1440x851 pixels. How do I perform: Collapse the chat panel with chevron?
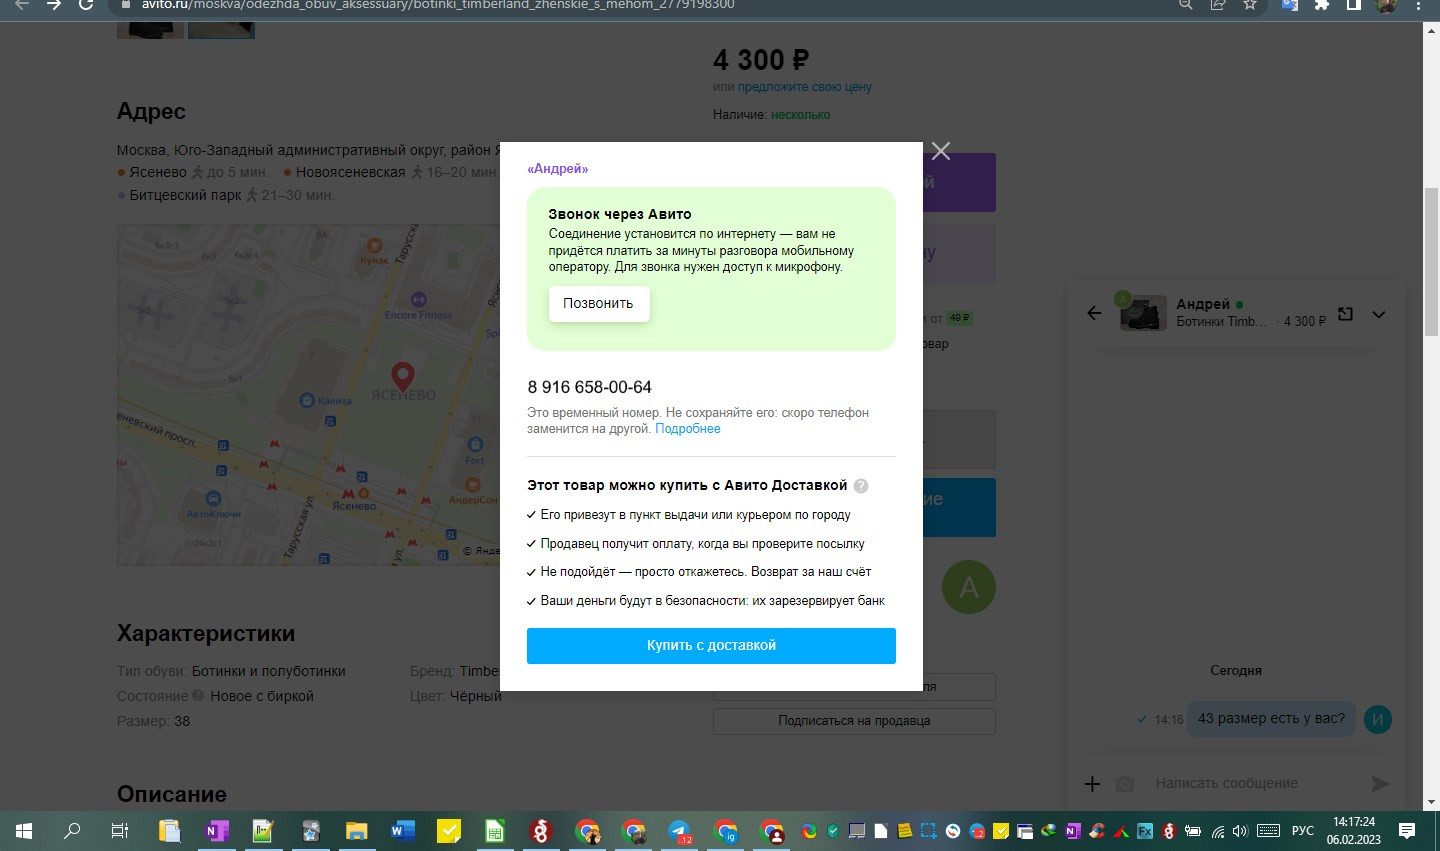[x=1378, y=315]
